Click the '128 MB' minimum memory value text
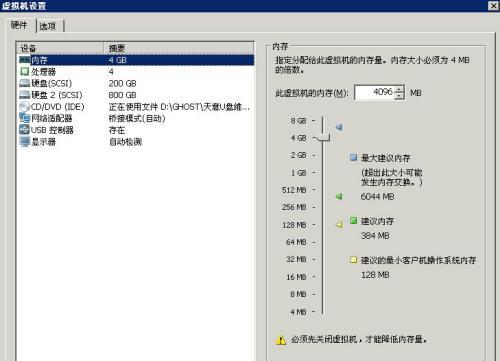Image resolution: width=500 pixels, height=361 pixels. 375,275
